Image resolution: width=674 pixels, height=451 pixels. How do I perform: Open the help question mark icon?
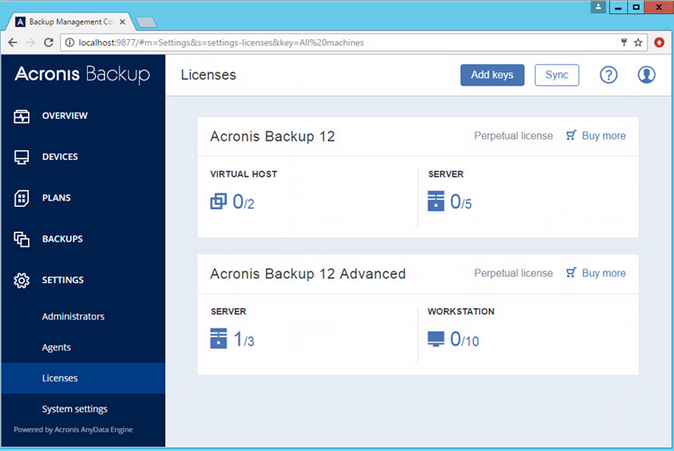[x=608, y=75]
